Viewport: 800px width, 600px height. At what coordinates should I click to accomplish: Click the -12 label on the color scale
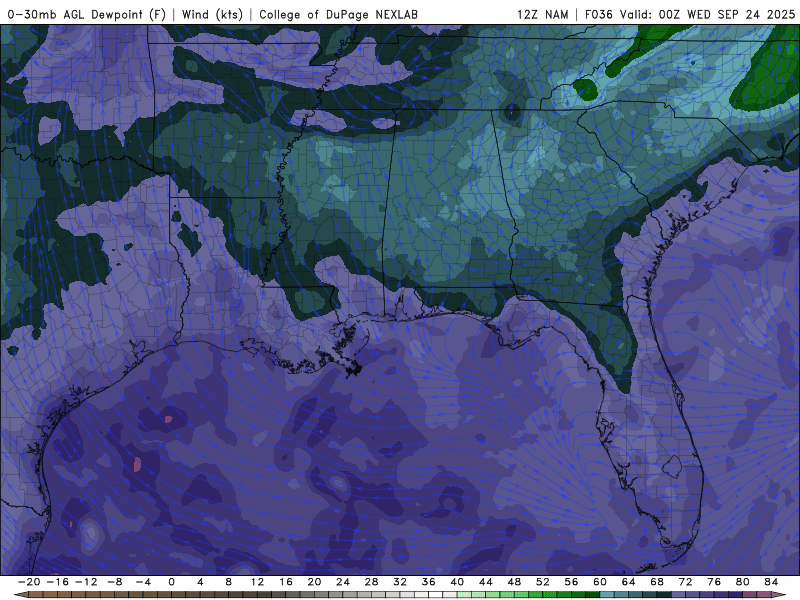[x=86, y=582]
